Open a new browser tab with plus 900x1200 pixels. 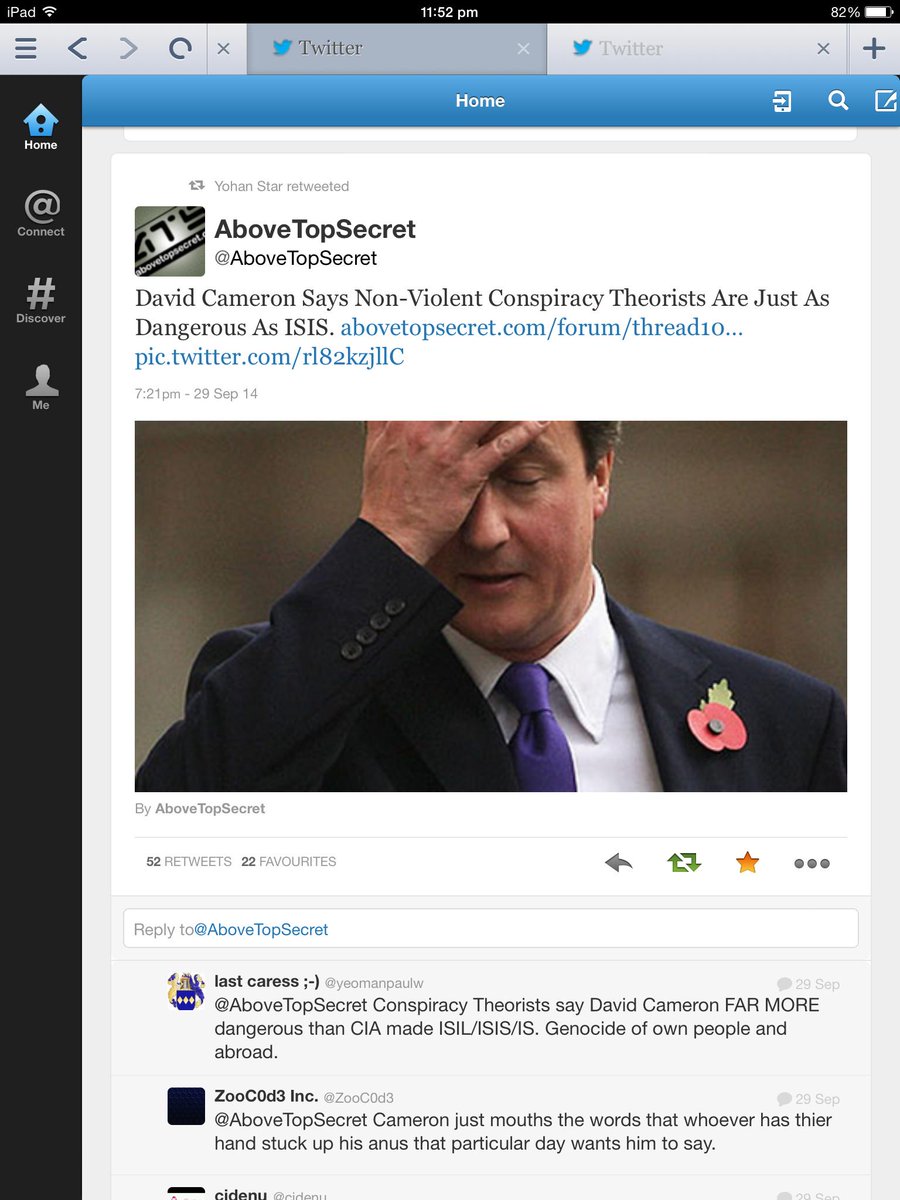(x=874, y=48)
